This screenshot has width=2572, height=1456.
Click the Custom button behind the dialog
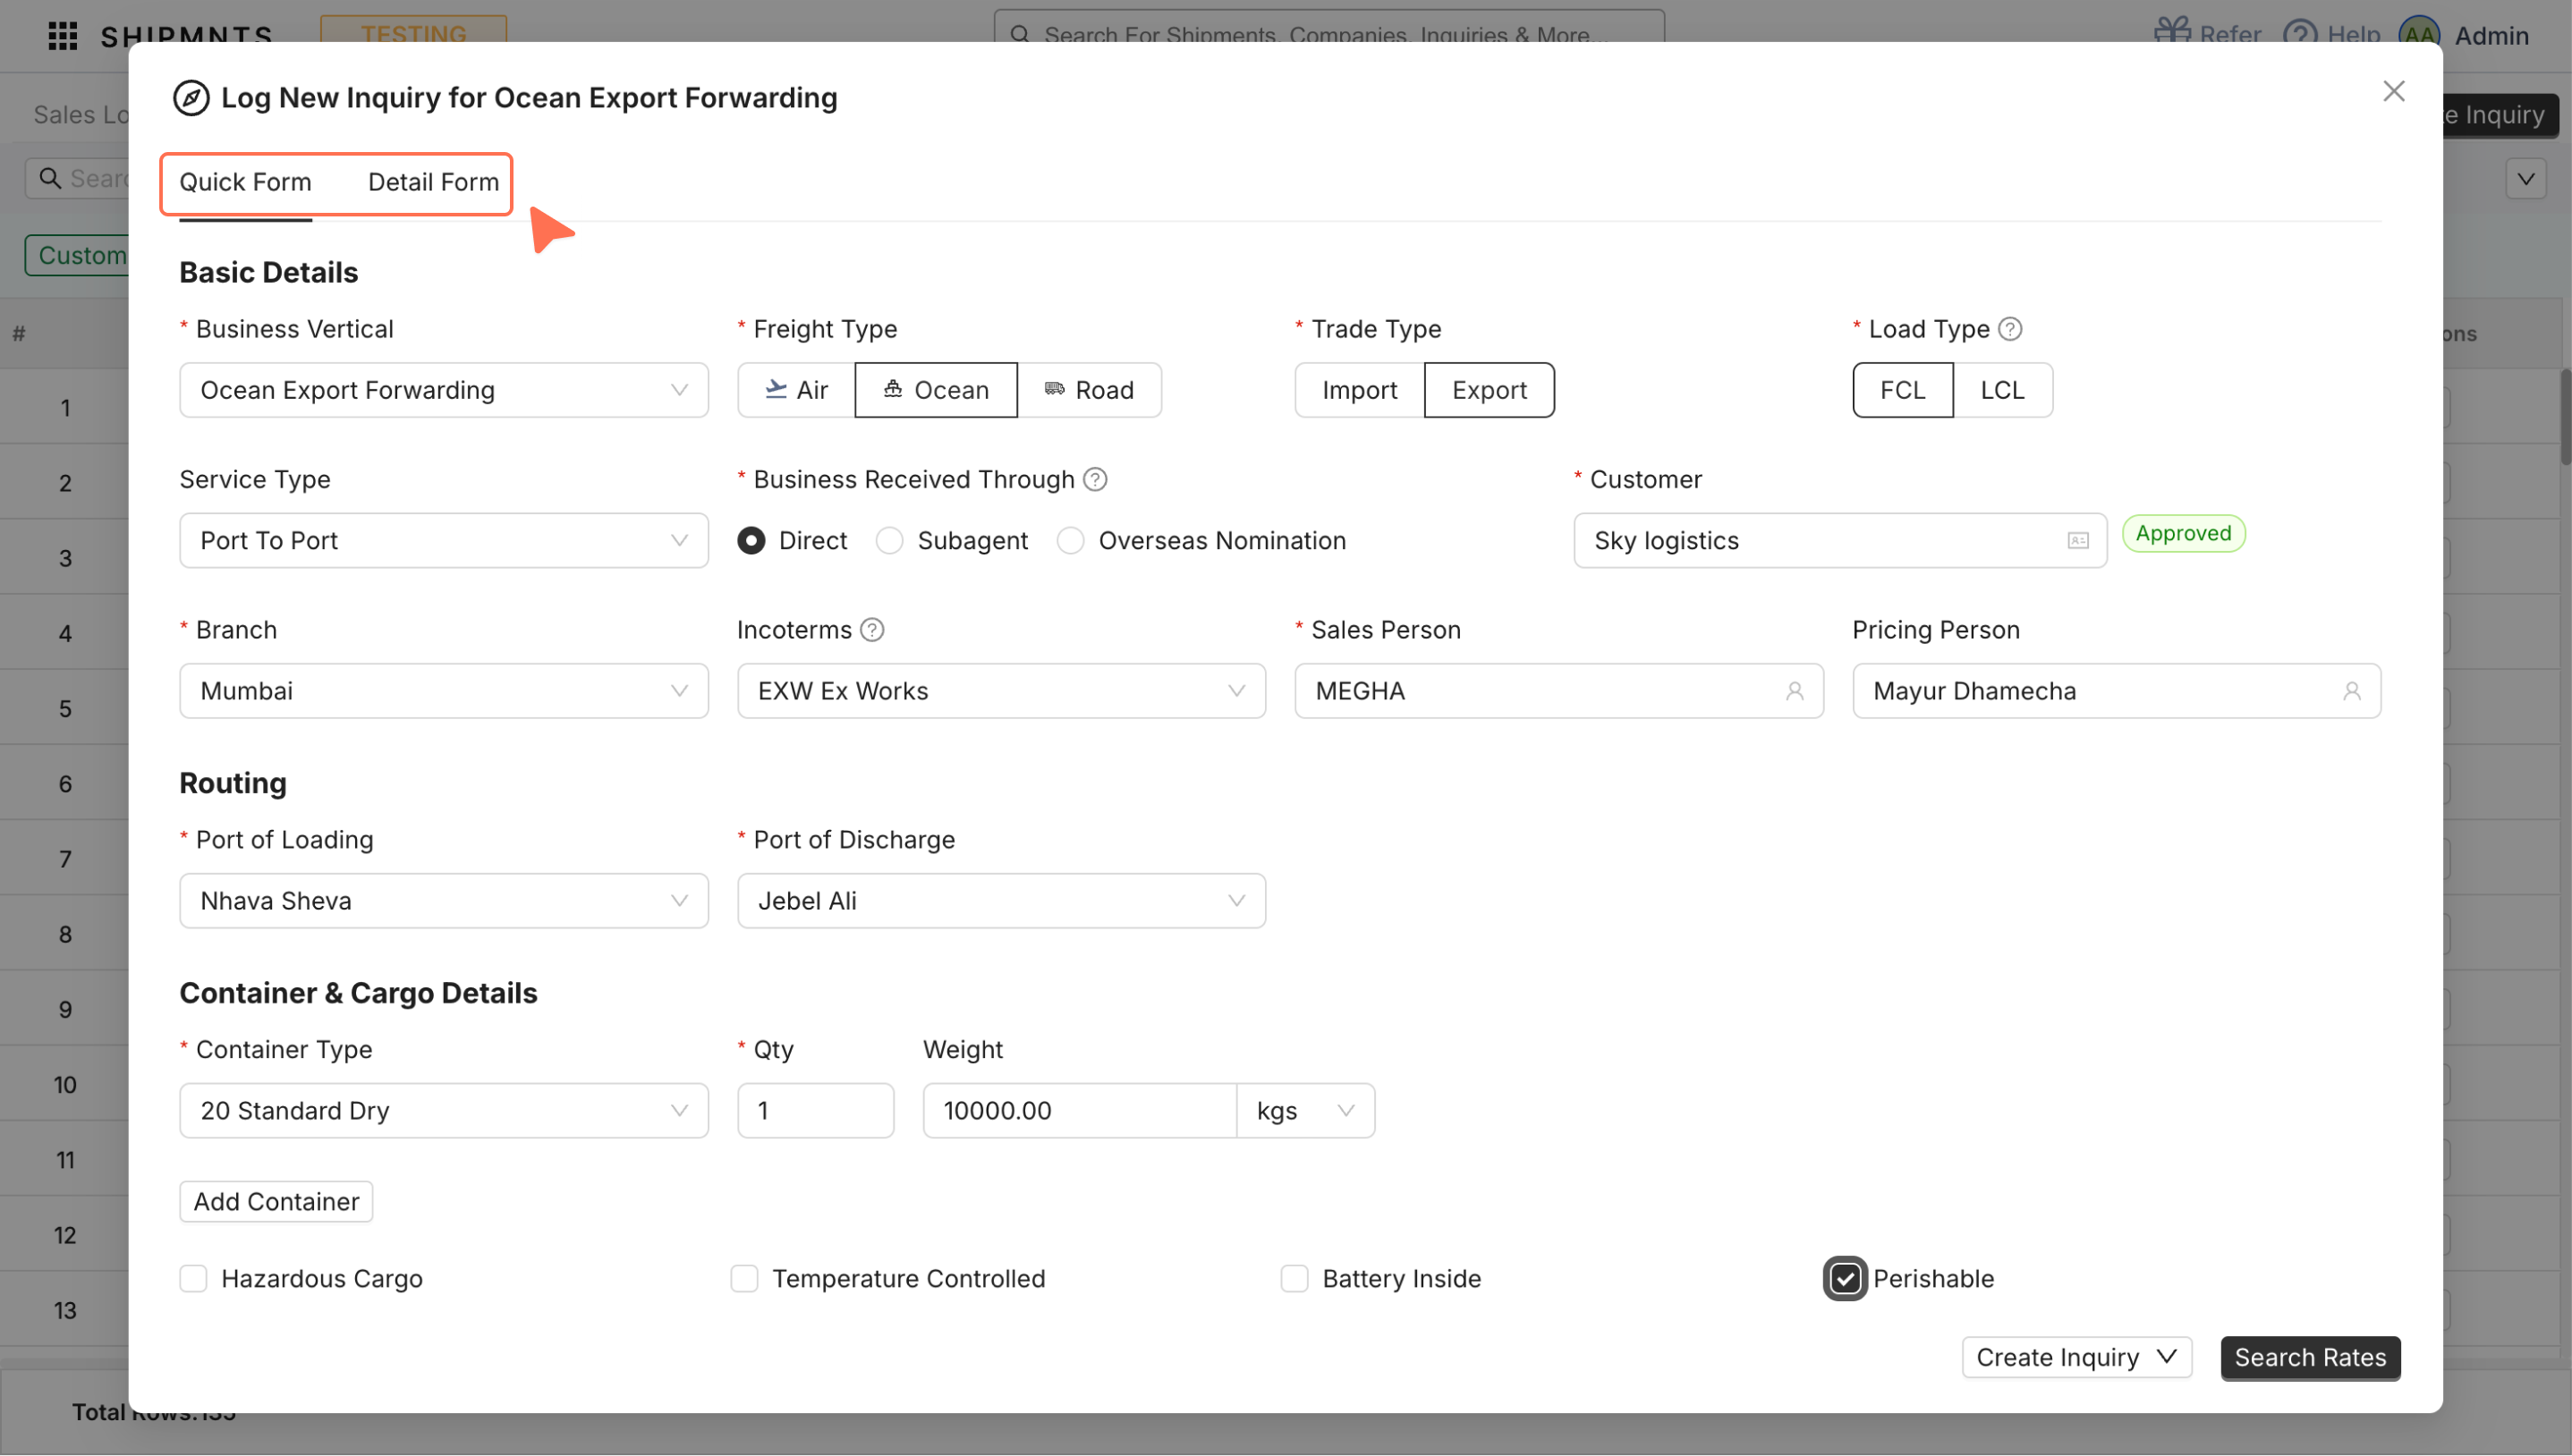click(78, 256)
